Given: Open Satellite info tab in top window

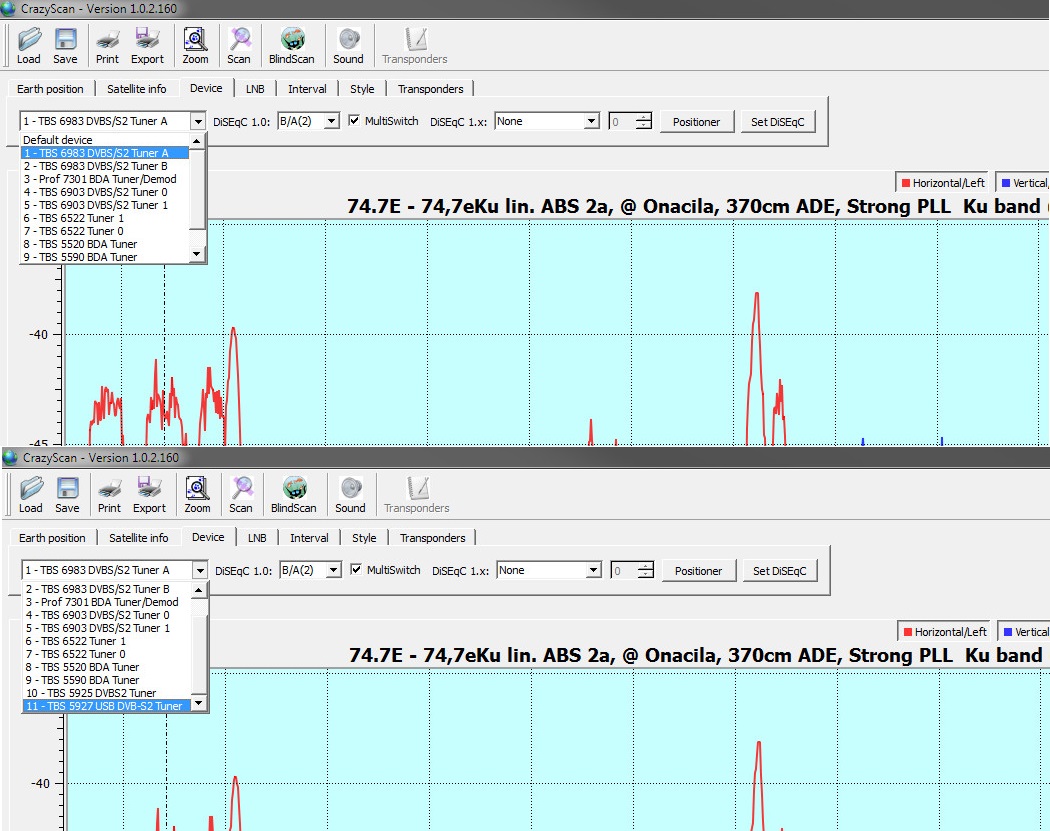Looking at the screenshot, I should click(137, 89).
